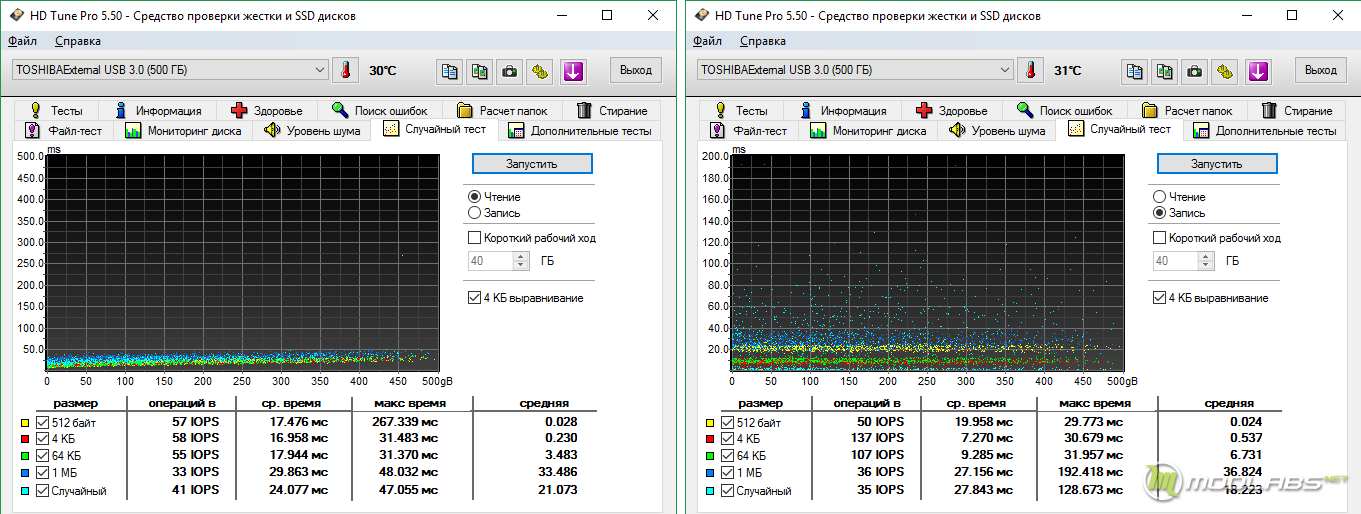The image size is (1361, 514).
Task: Open Справка menu in 30°C window
Action: [78, 41]
